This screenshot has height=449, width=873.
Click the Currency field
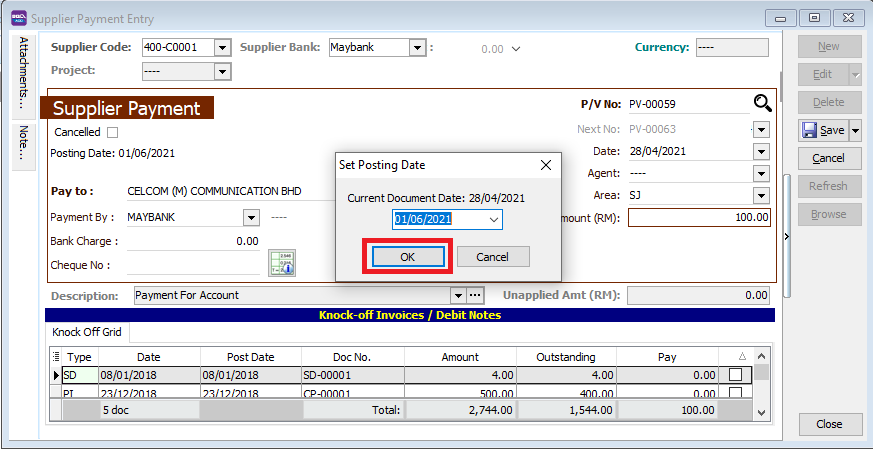(x=732, y=47)
